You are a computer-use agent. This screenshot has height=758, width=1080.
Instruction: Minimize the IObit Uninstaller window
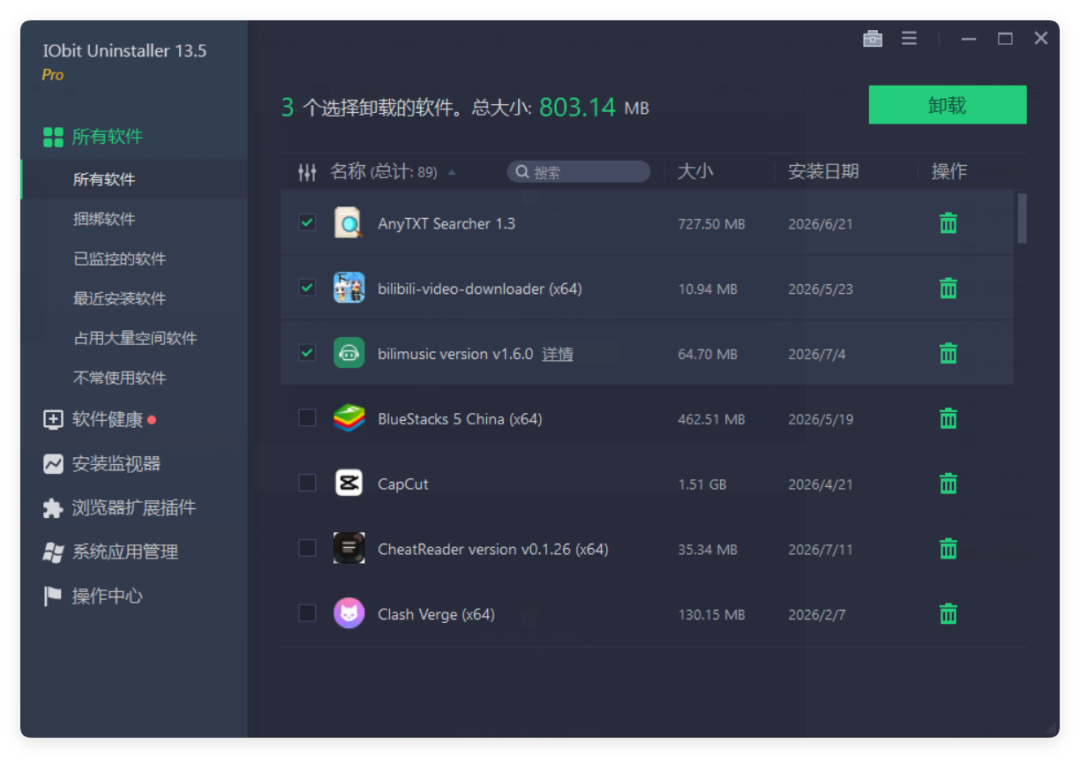[x=968, y=39]
